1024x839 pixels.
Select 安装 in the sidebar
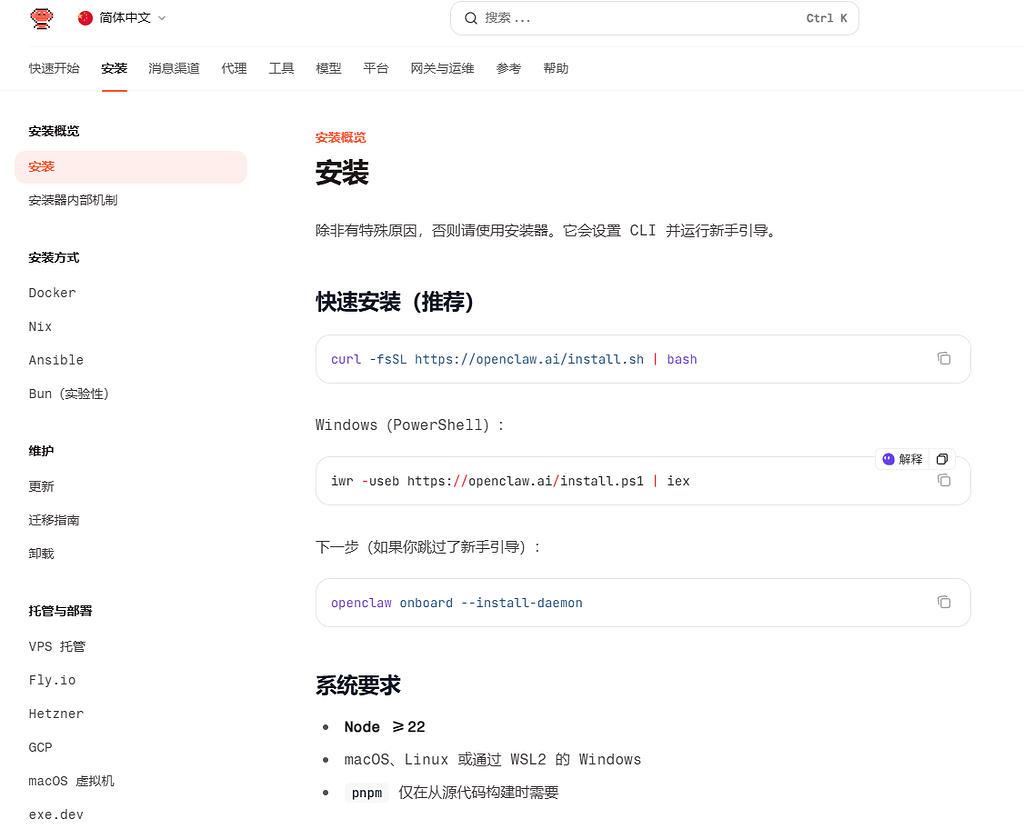point(131,167)
